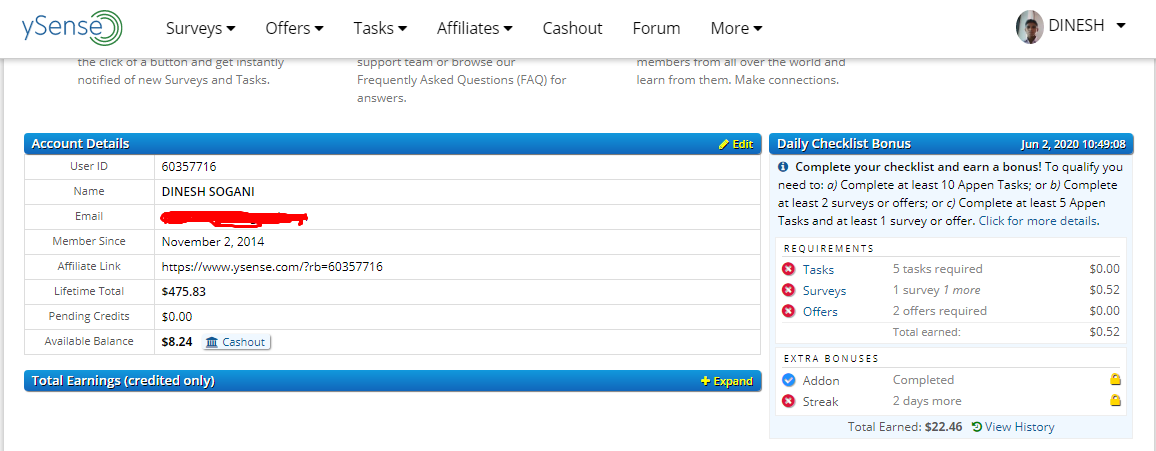Click the 2 days more text
Screen dimensions: 1156x451
(927, 401)
